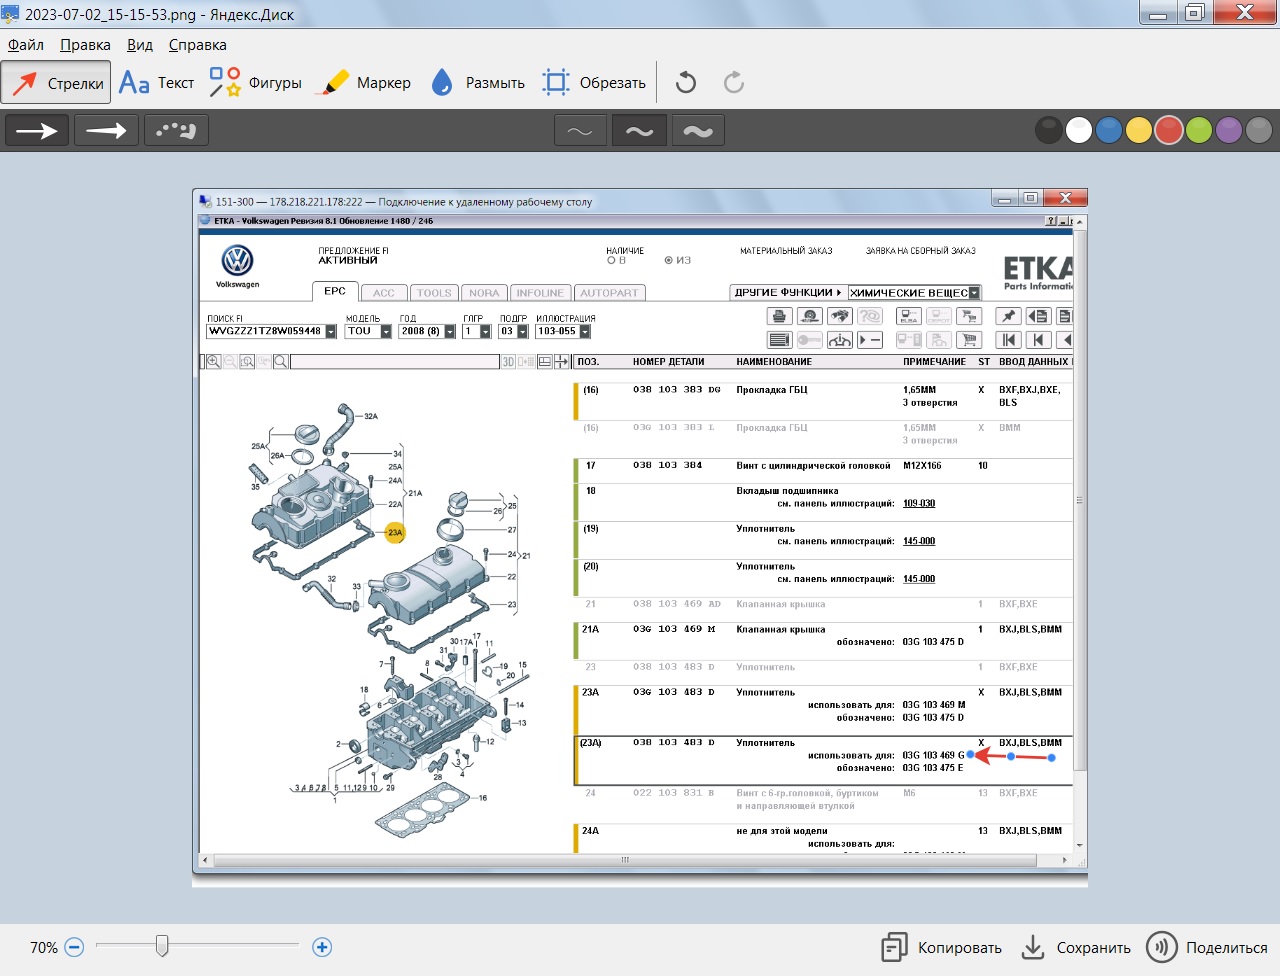Zoom out with the minus button
1280x976 pixels.
click(74, 947)
